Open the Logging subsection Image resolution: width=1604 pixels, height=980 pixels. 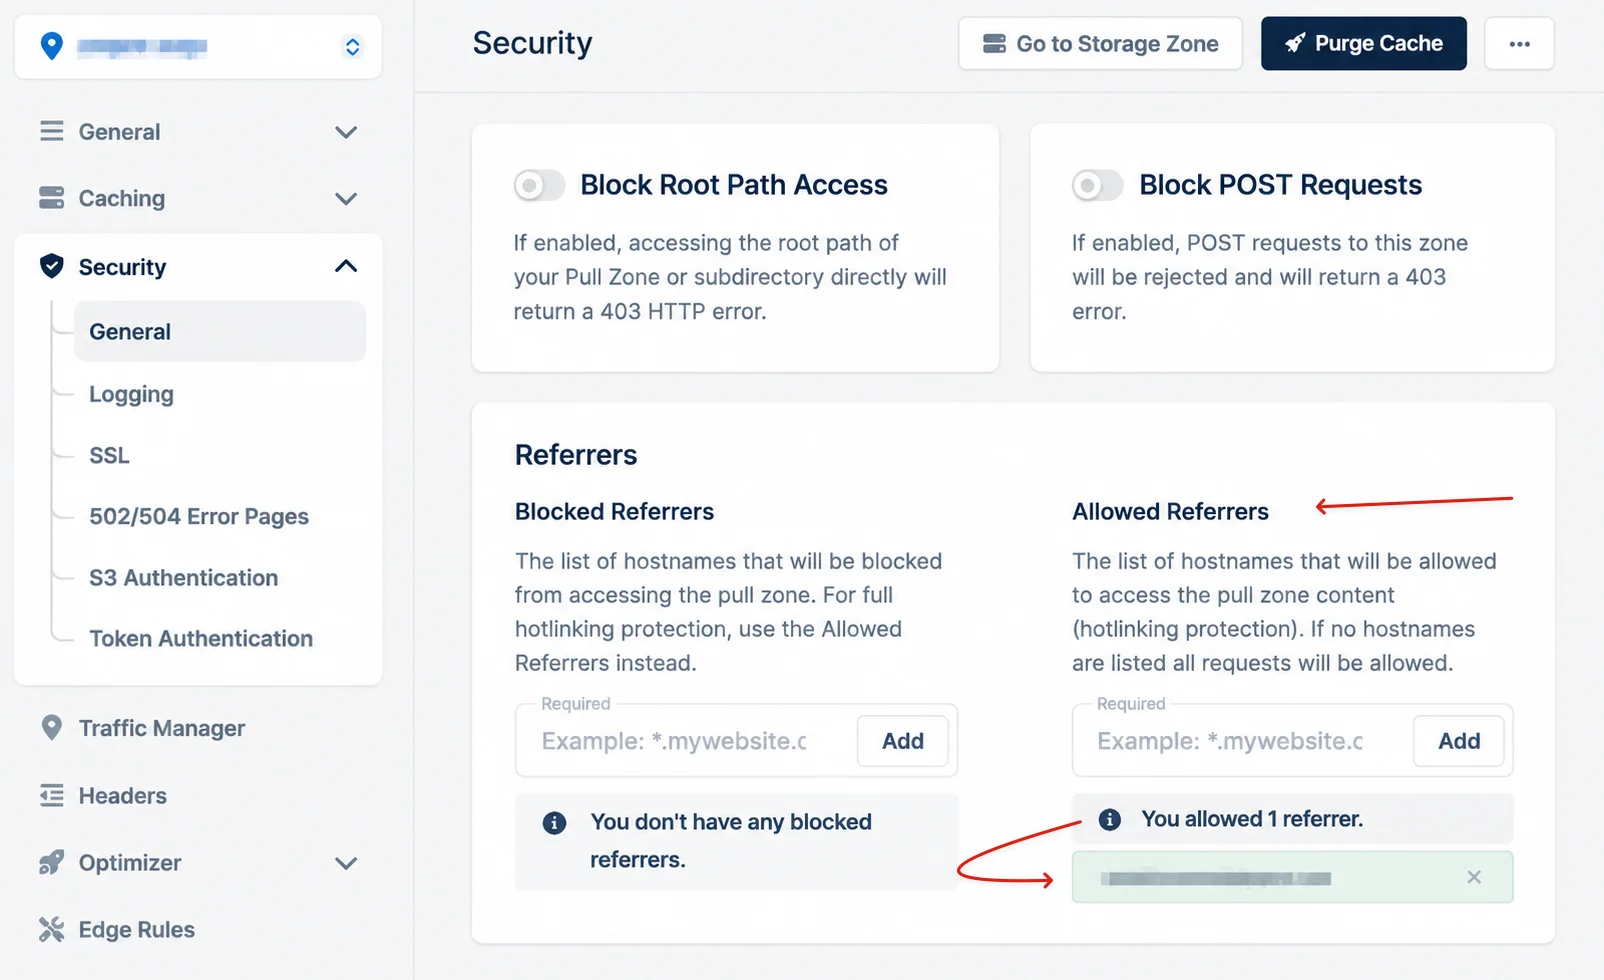(131, 394)
